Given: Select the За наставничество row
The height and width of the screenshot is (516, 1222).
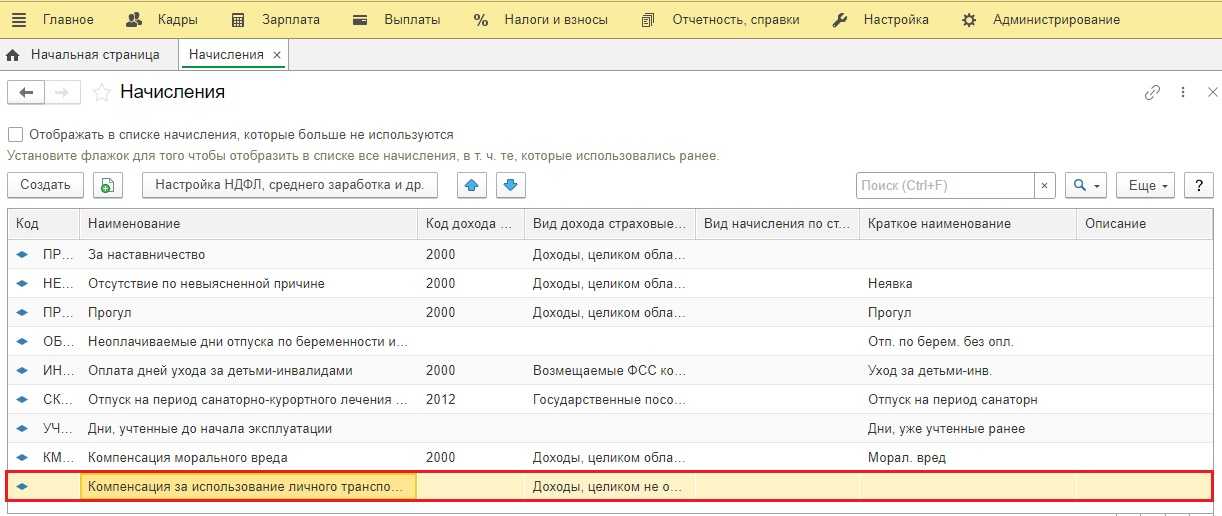Looking at the screenshot, I should (610, 254).
